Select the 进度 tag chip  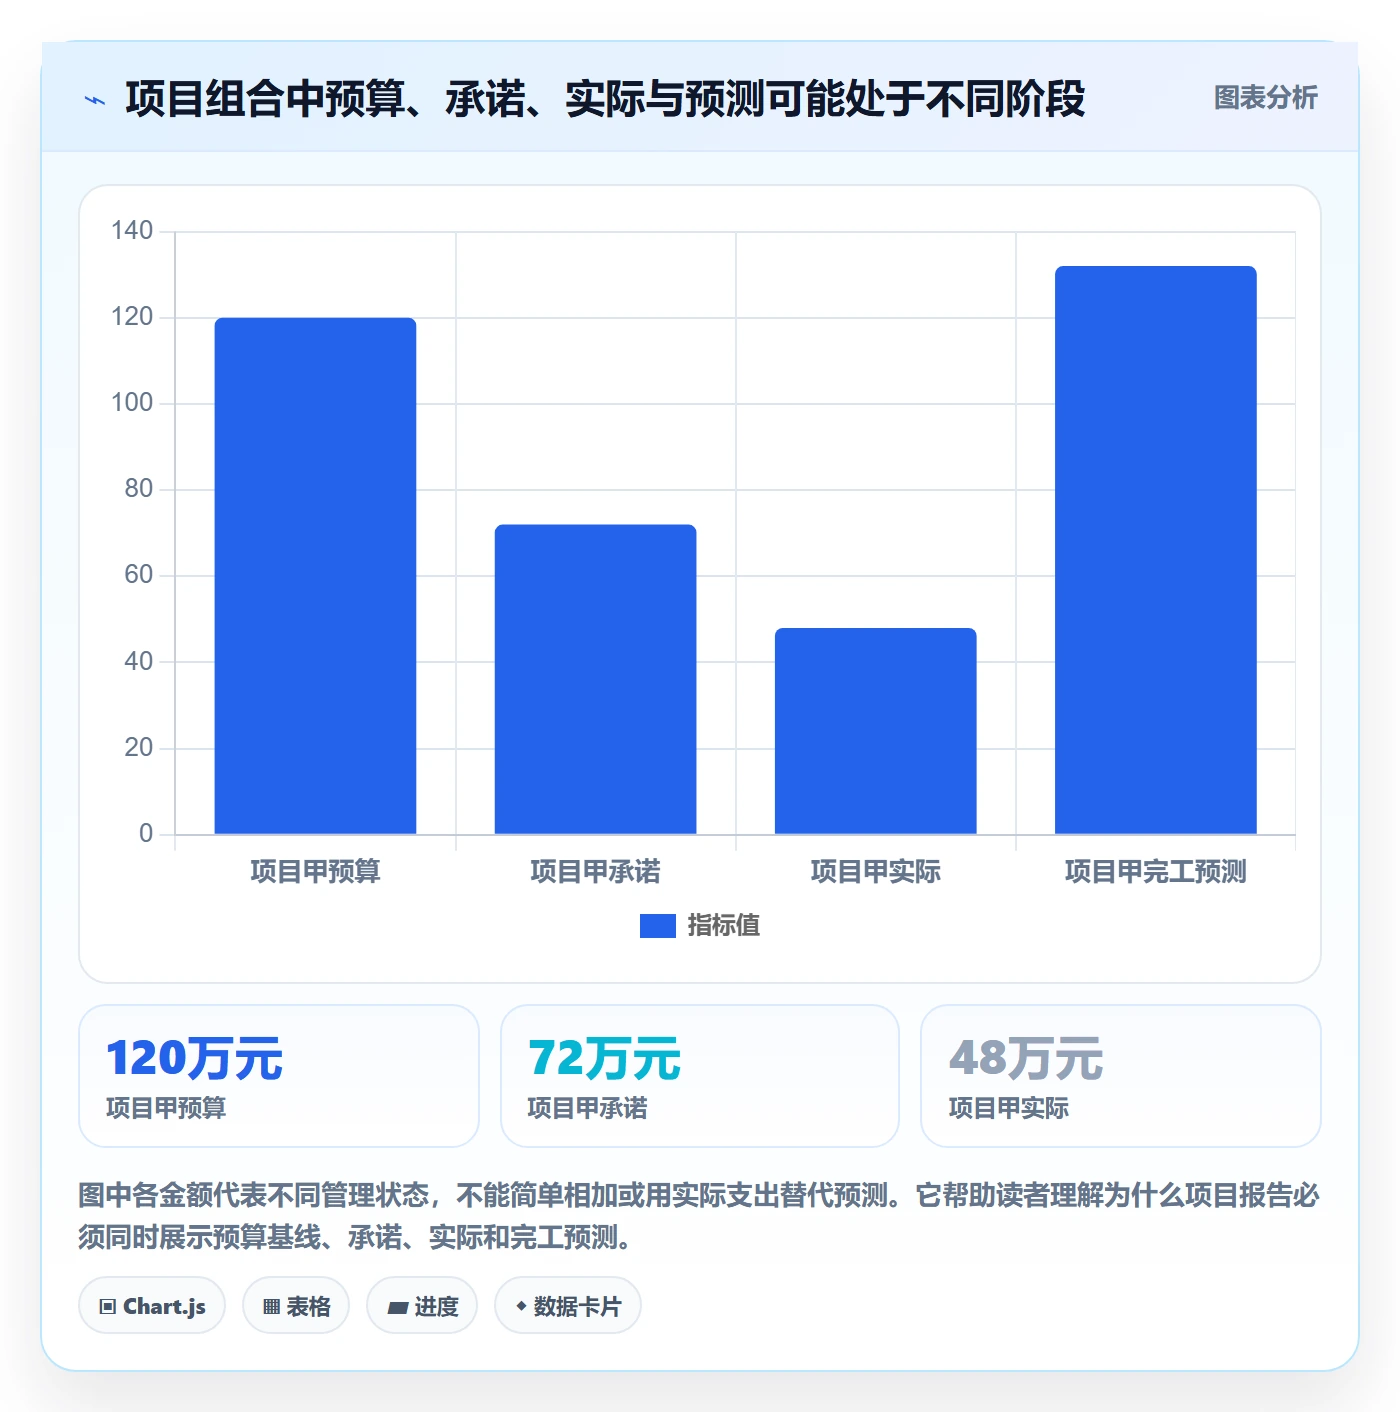click(x=422, y=1306)
